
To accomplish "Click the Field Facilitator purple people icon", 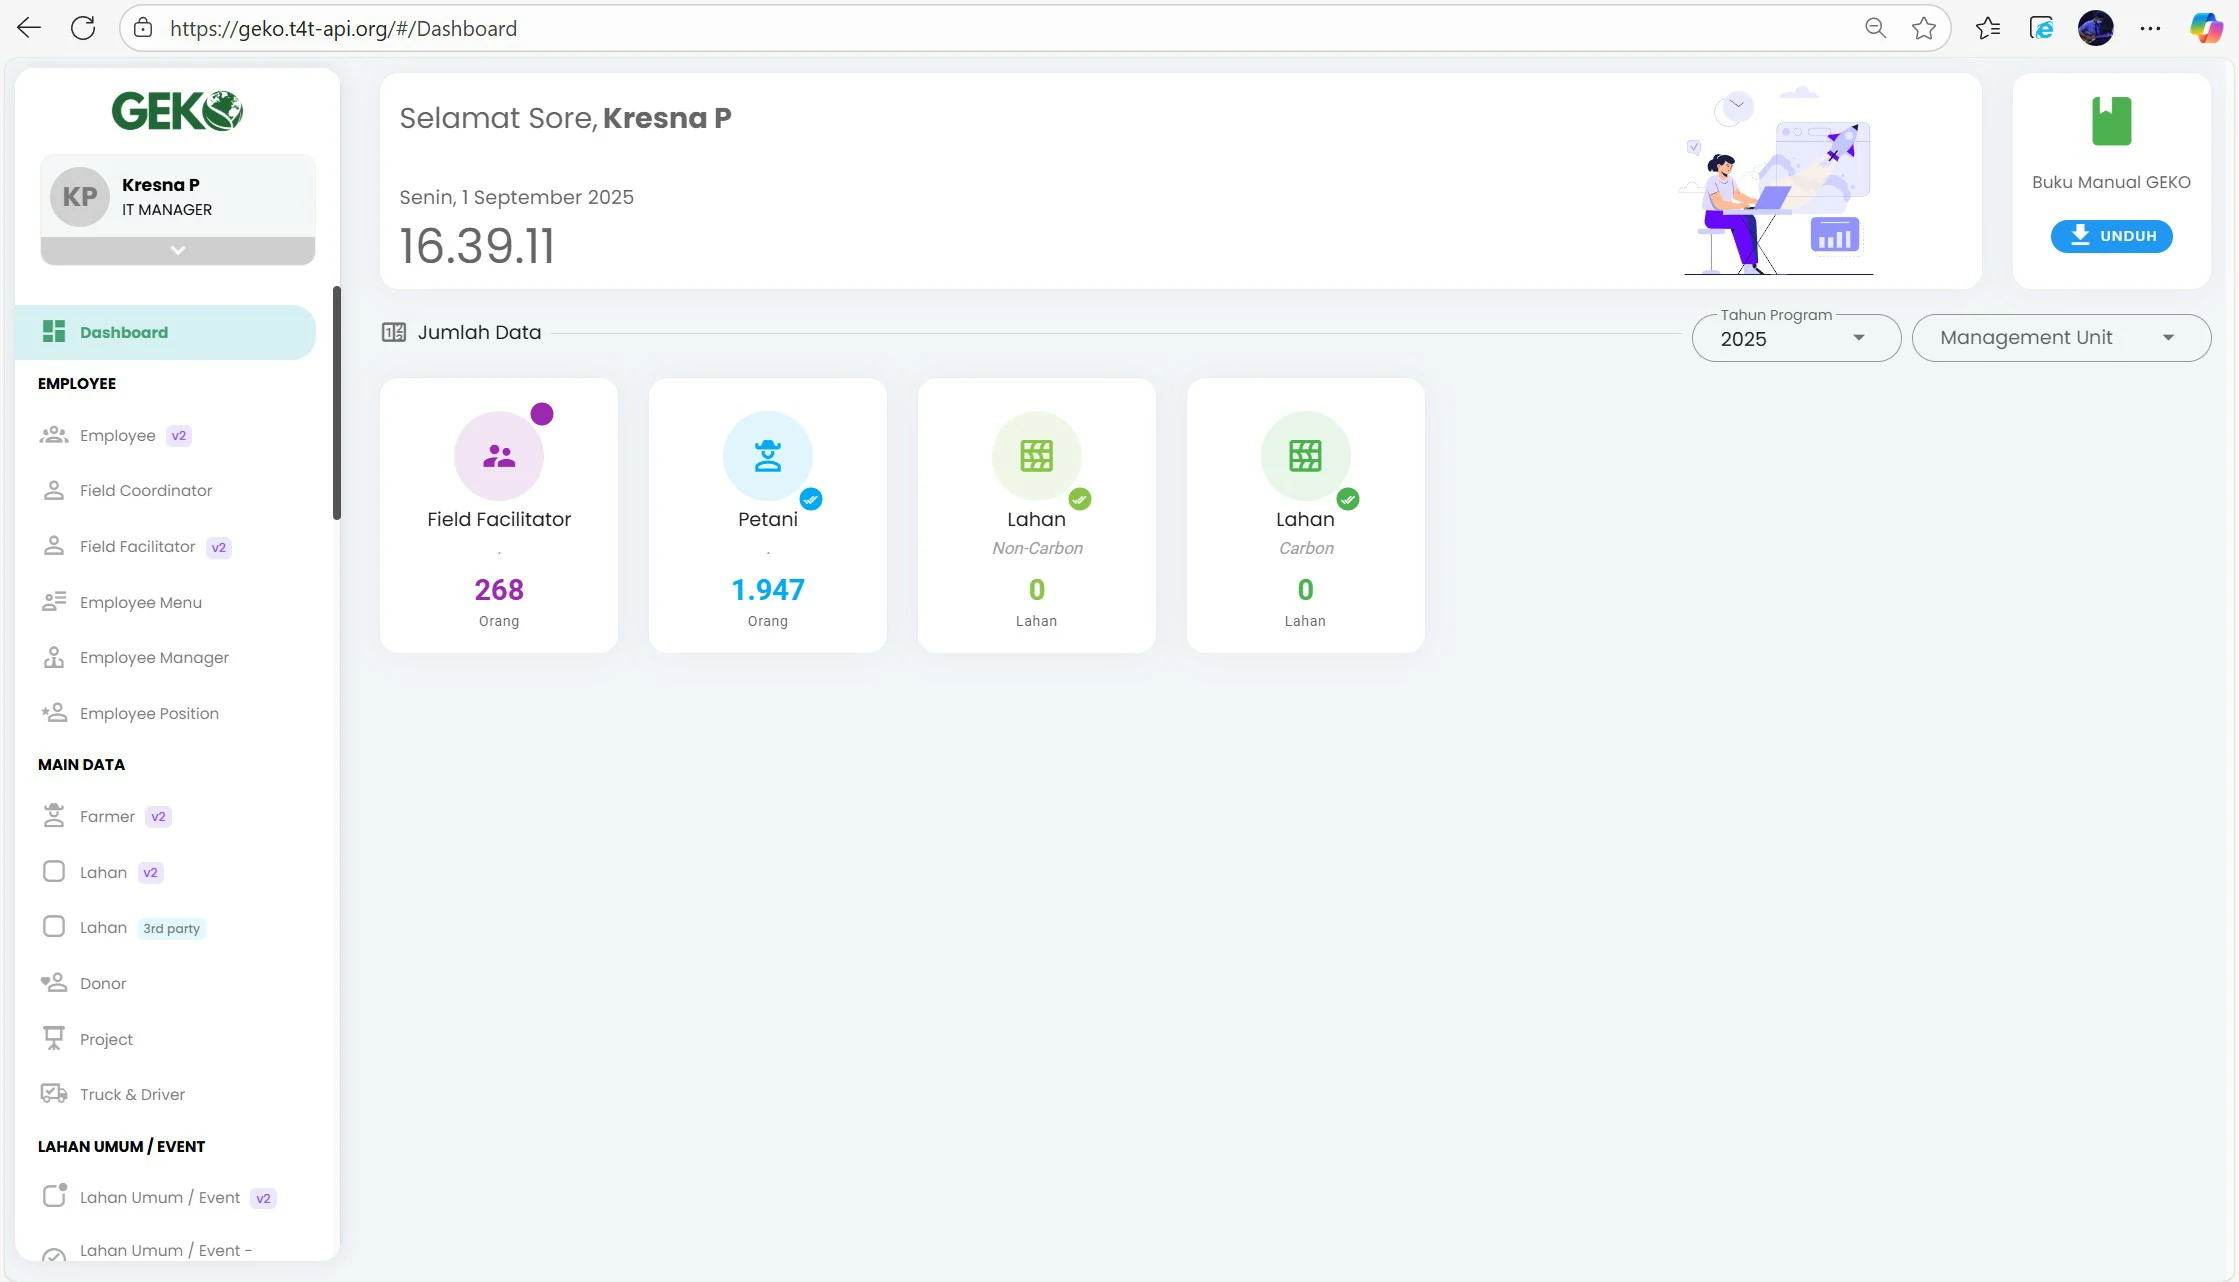I will (499, 456).
